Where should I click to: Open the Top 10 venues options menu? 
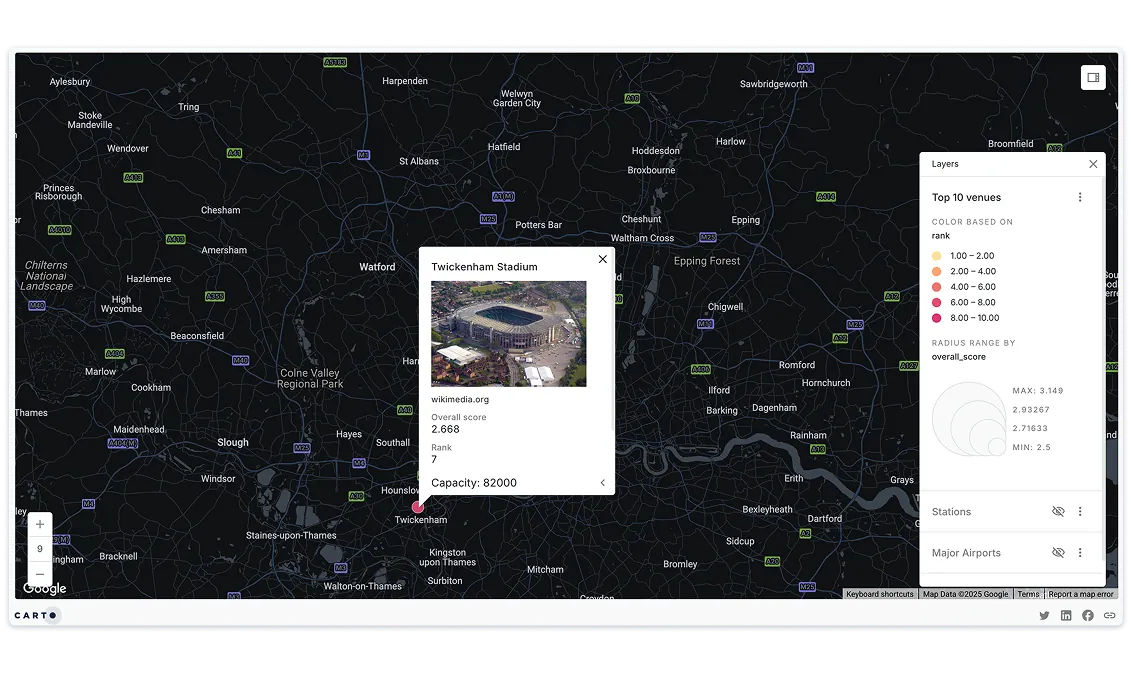[x=1080, y=197]
